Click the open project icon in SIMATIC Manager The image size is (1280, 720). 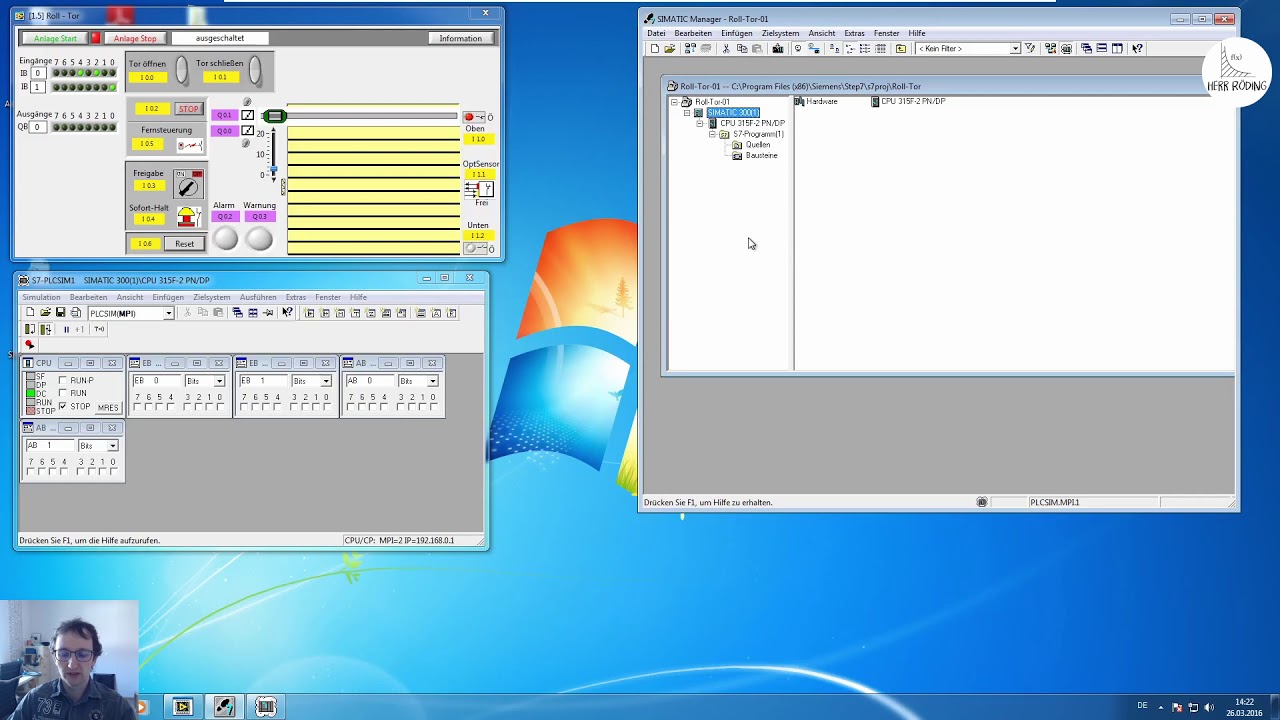click(670, 48)
